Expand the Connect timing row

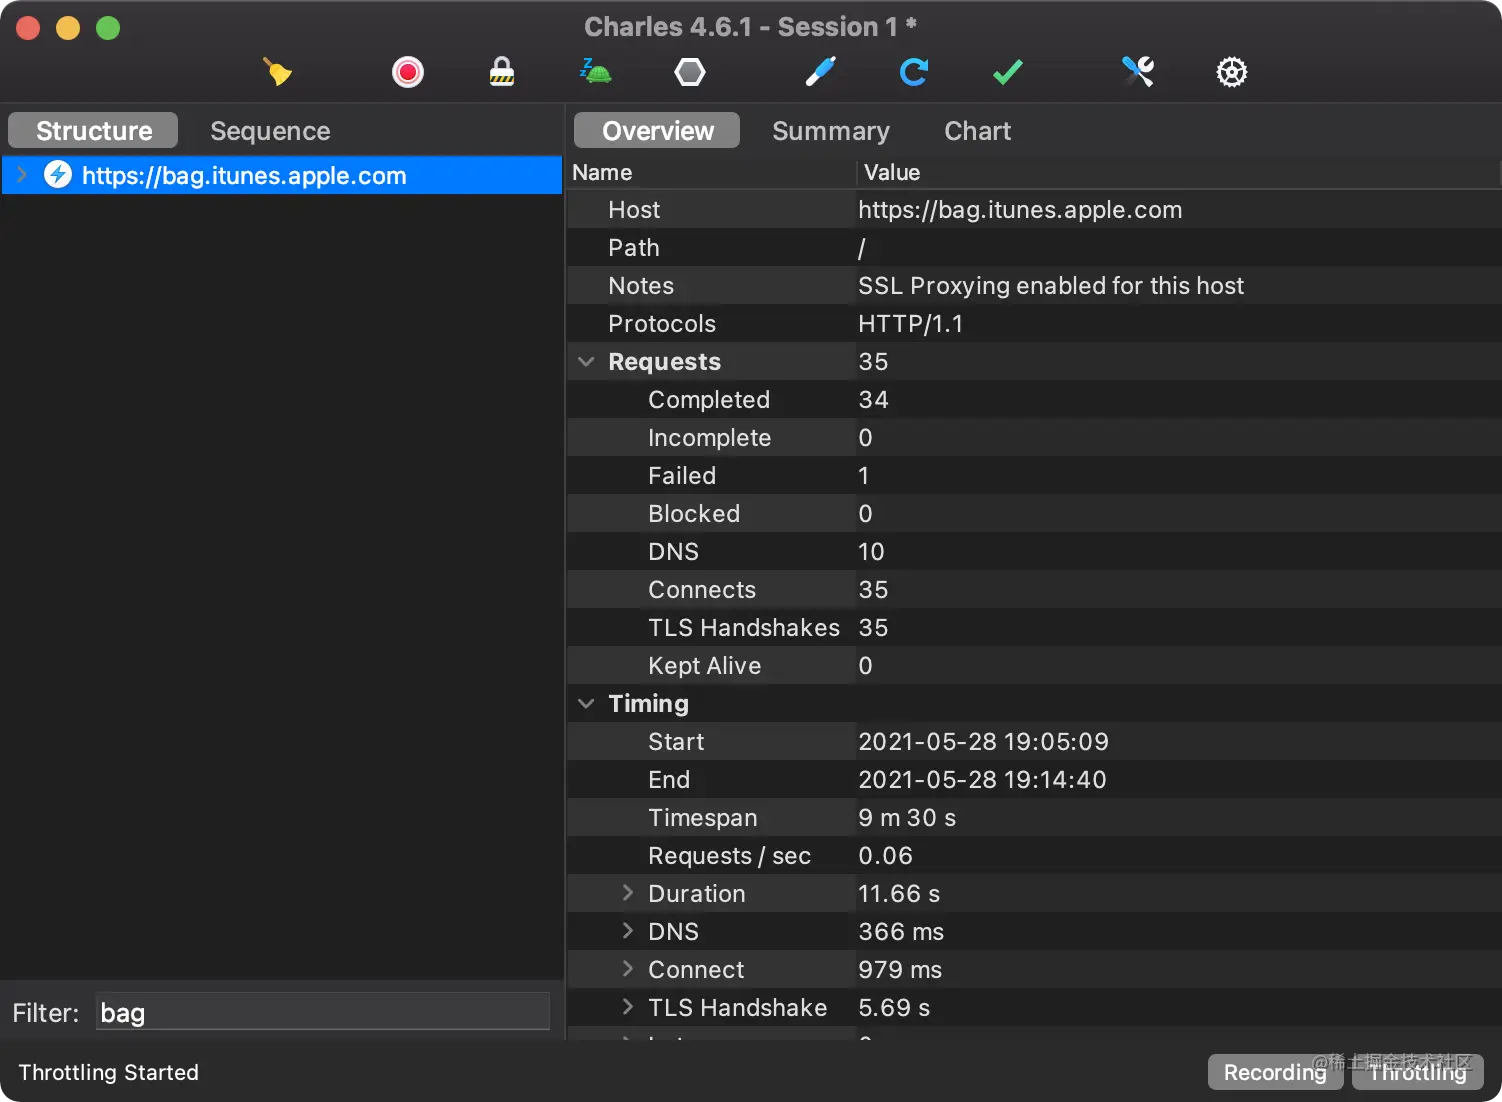click(x=628, y=969)
